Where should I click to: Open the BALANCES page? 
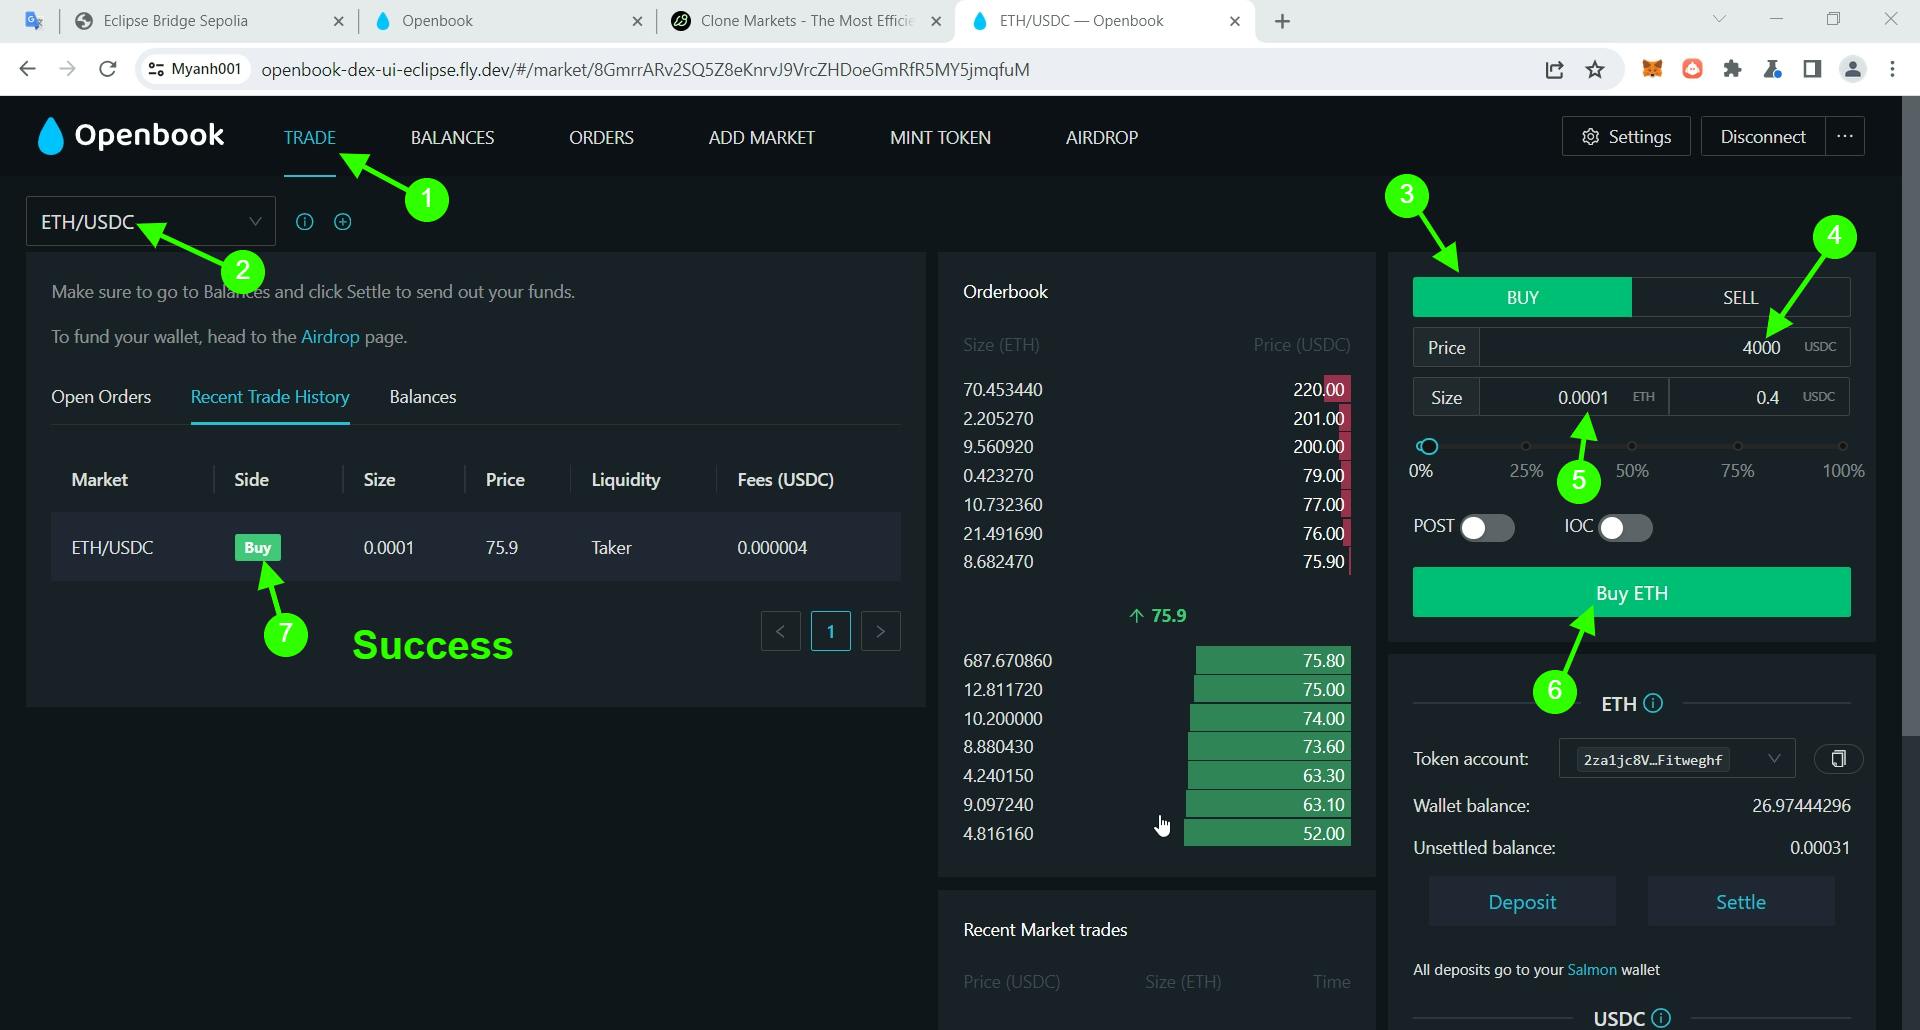coord(452,137)
